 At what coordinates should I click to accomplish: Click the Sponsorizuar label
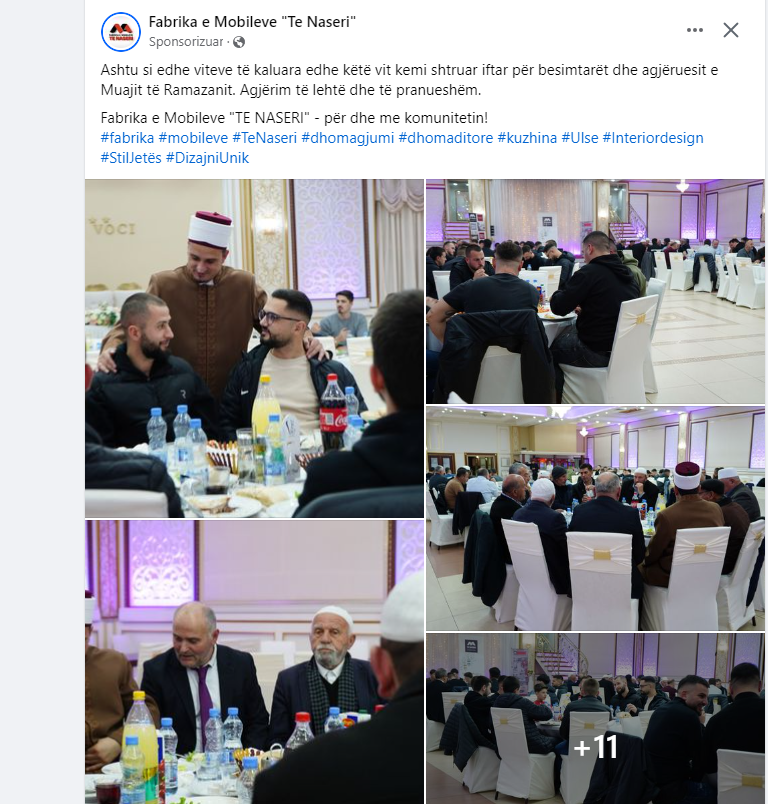point(186,42)
